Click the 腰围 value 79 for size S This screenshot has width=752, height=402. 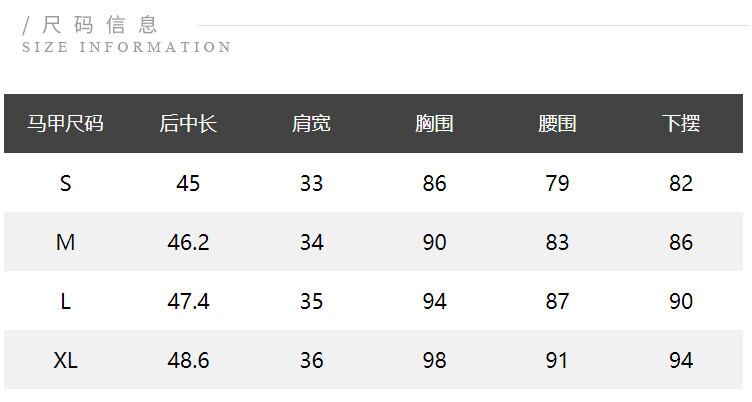pos(557,183)
